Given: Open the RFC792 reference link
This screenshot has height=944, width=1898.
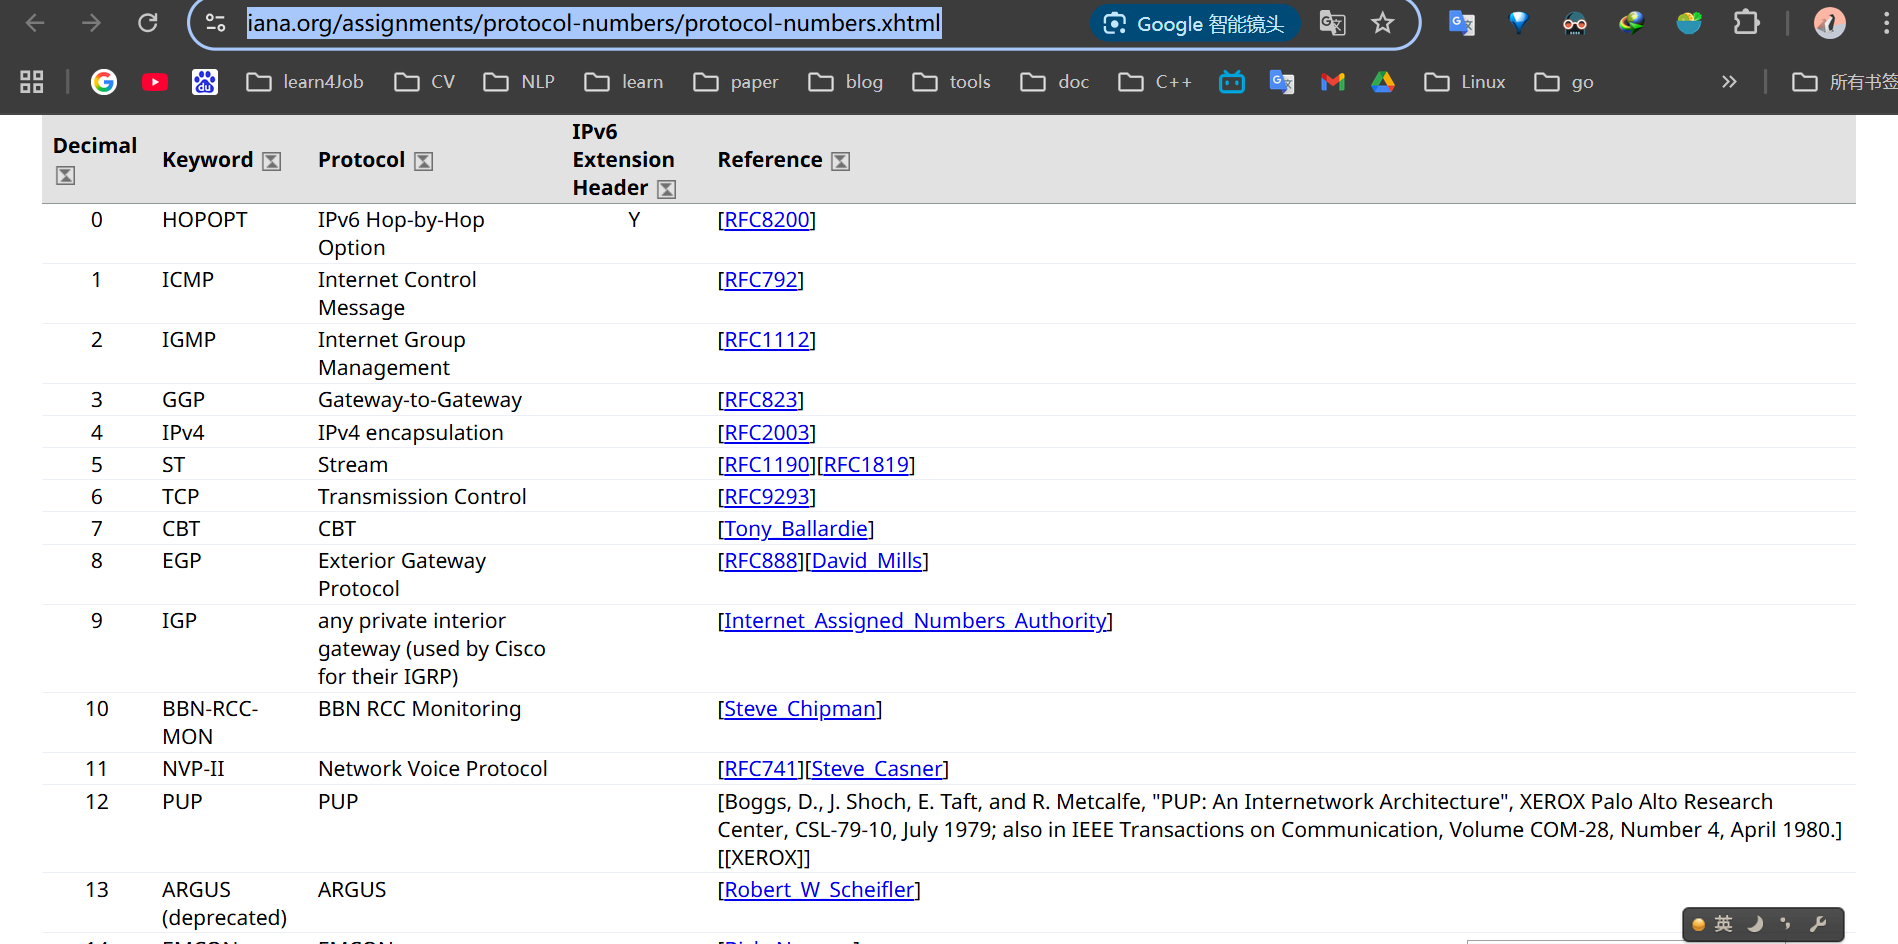Looking at the screenshot, I should (761, 280).
